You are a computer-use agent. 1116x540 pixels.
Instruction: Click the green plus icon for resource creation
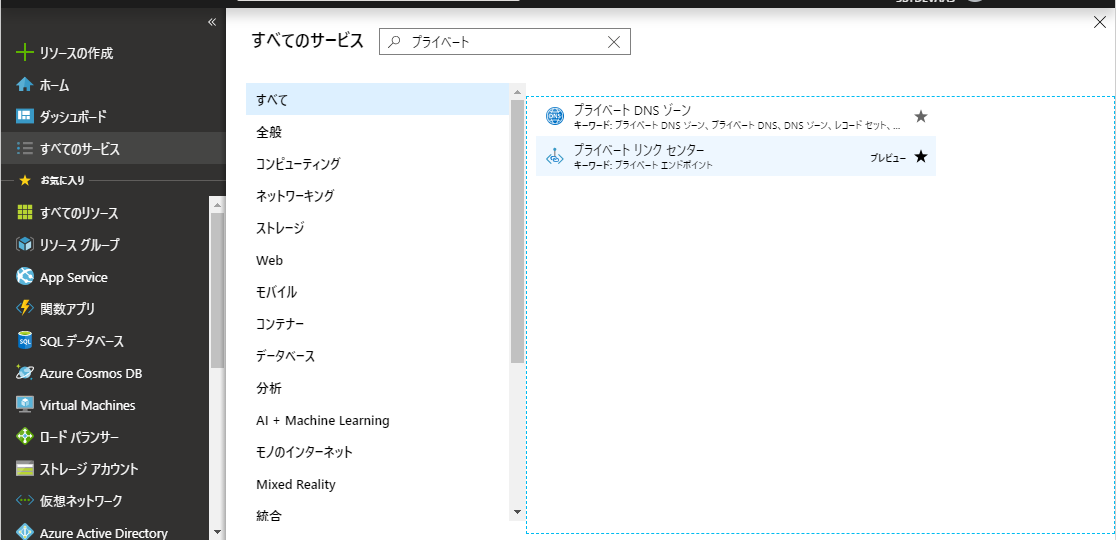(x=25, y=53)
